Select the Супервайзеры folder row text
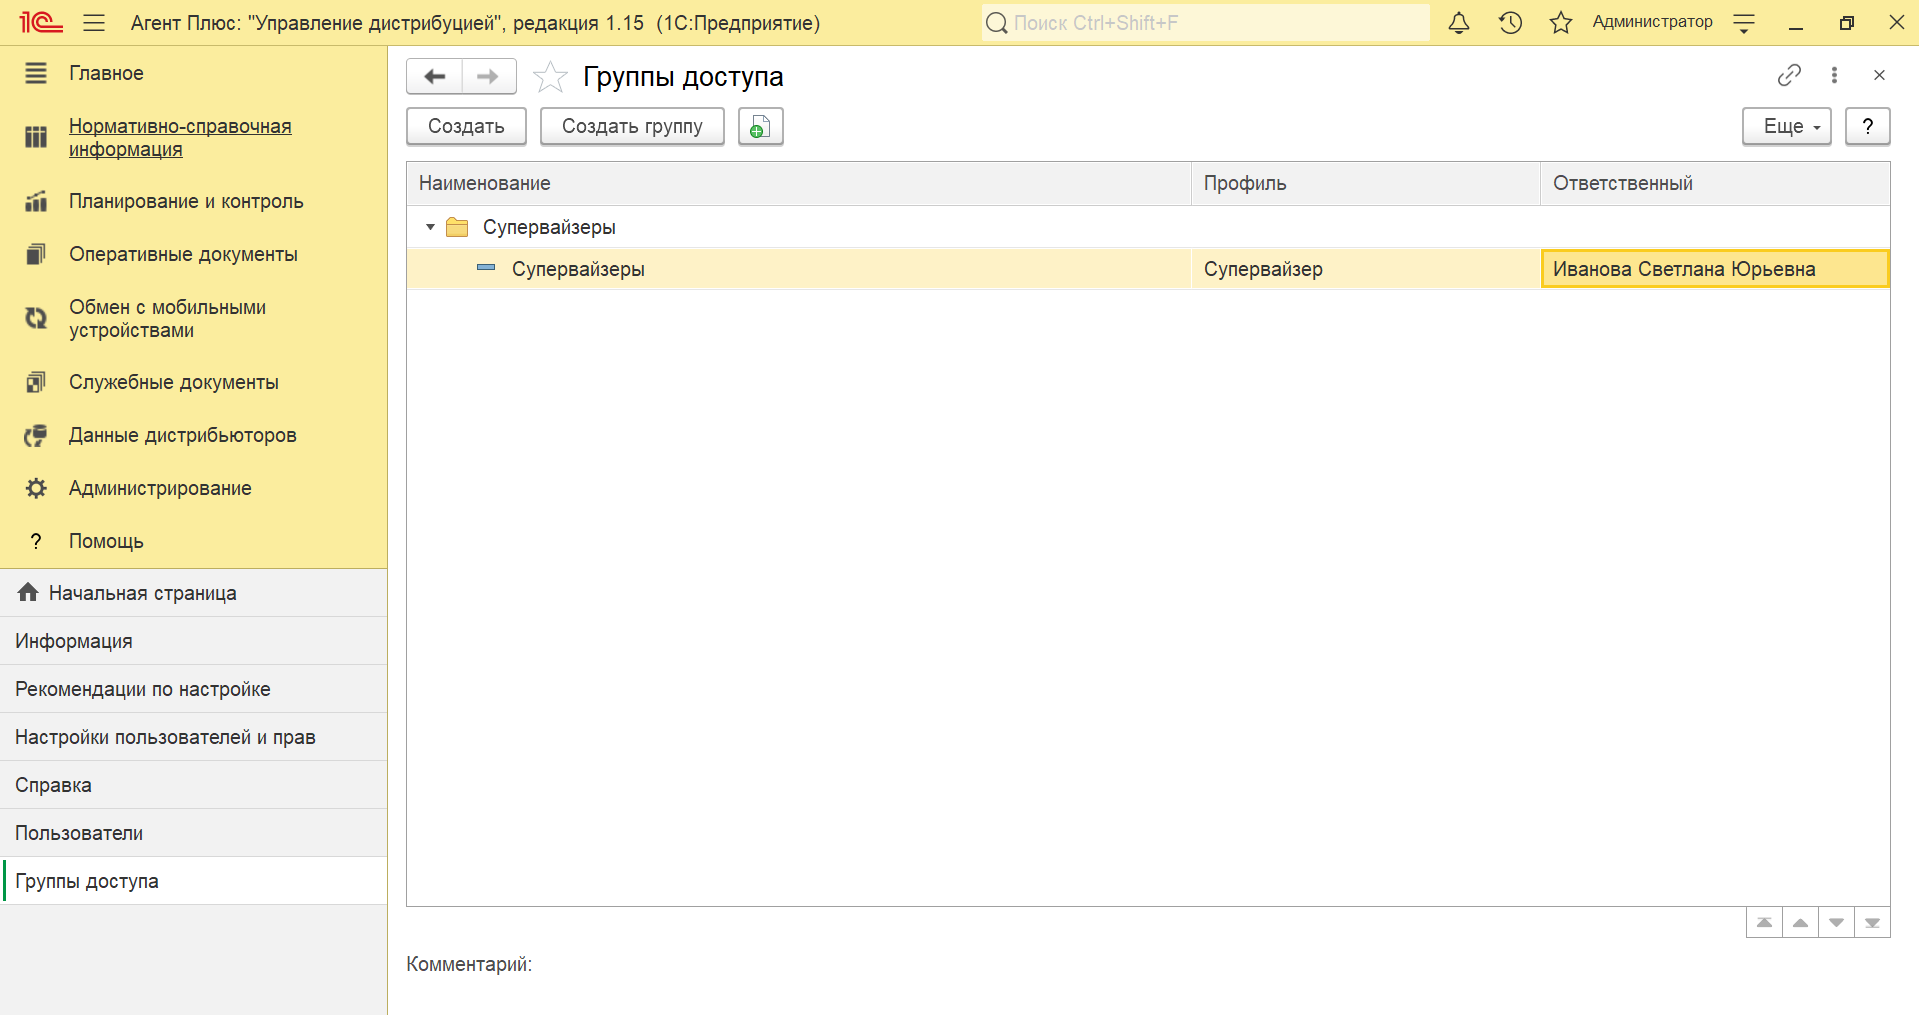 tap(549, 227)
